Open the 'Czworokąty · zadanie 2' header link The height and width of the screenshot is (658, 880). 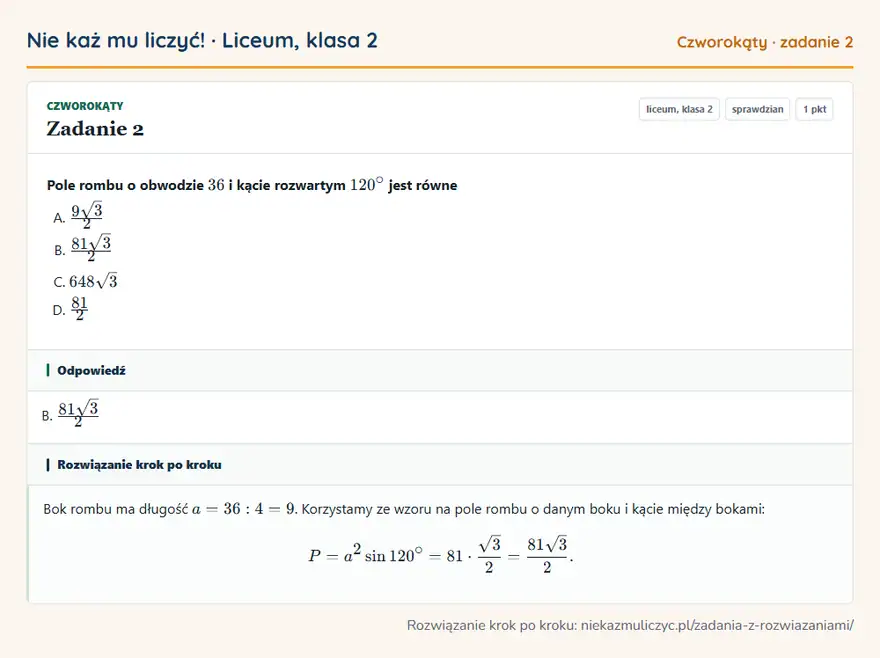pyautogui.click(x=764, y=42)
